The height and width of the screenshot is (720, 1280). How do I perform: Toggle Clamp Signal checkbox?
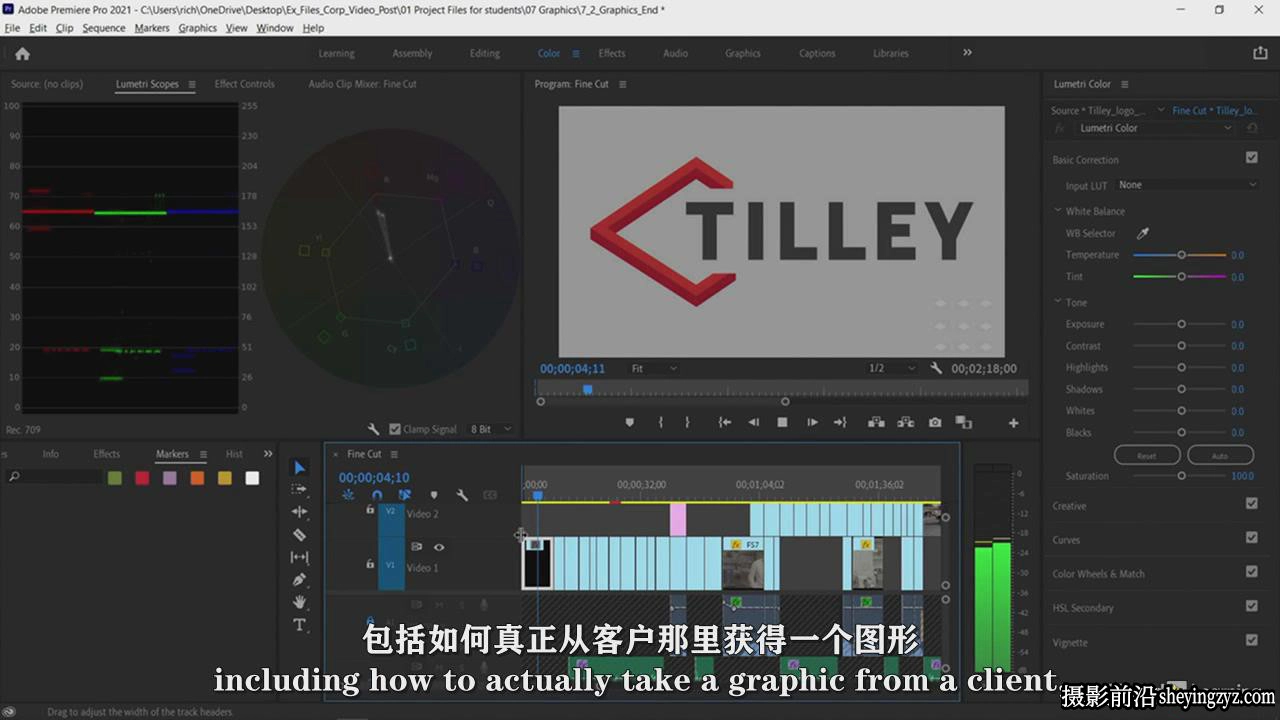coord(395,429)
